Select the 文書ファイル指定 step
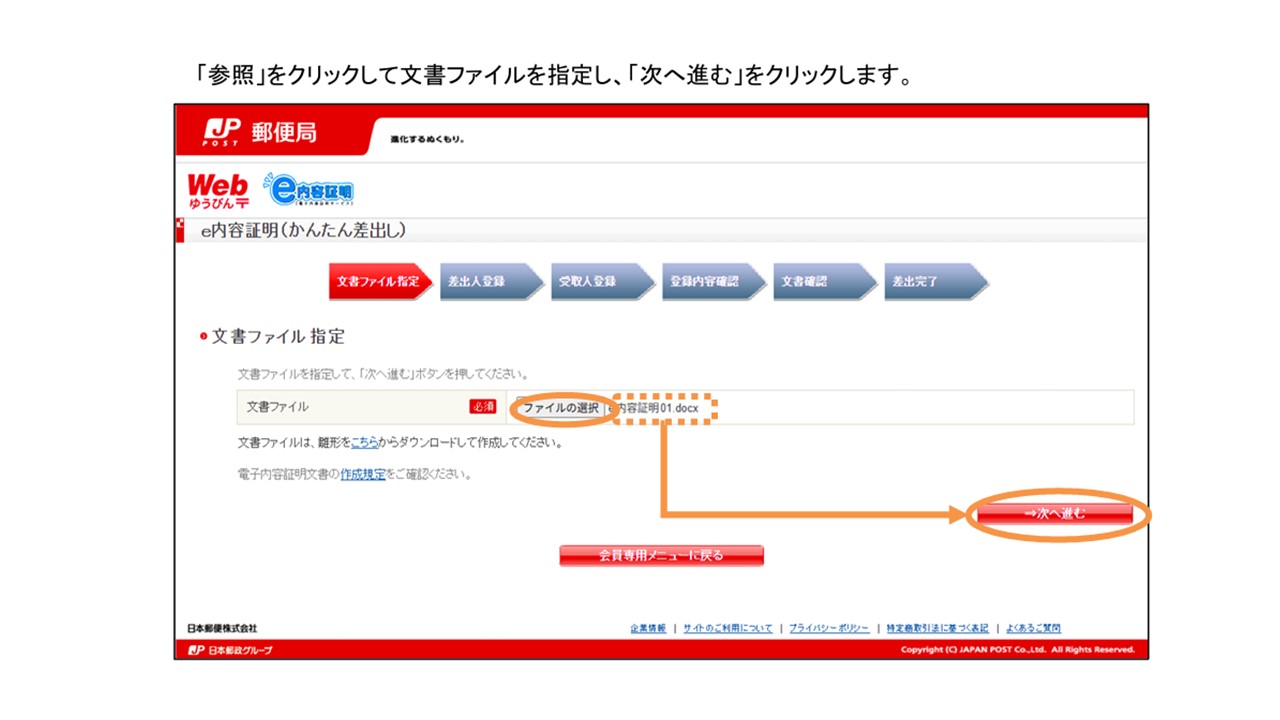Image resolution: width=1280 pixels, height=720 pixels. tap(378, 282)
